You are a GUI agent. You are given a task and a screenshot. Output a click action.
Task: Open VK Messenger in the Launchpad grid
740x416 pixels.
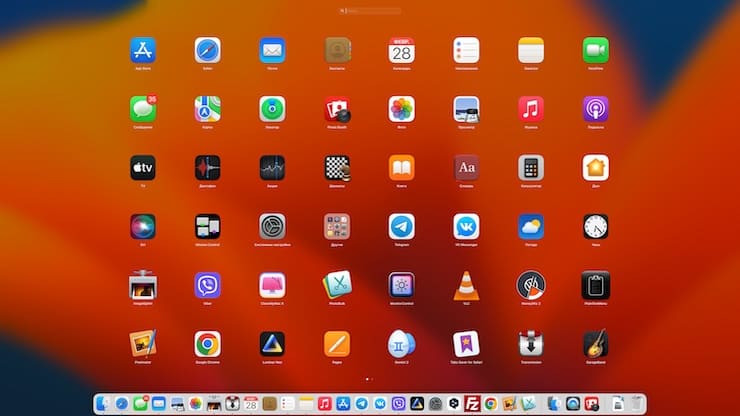click(466, 227)
